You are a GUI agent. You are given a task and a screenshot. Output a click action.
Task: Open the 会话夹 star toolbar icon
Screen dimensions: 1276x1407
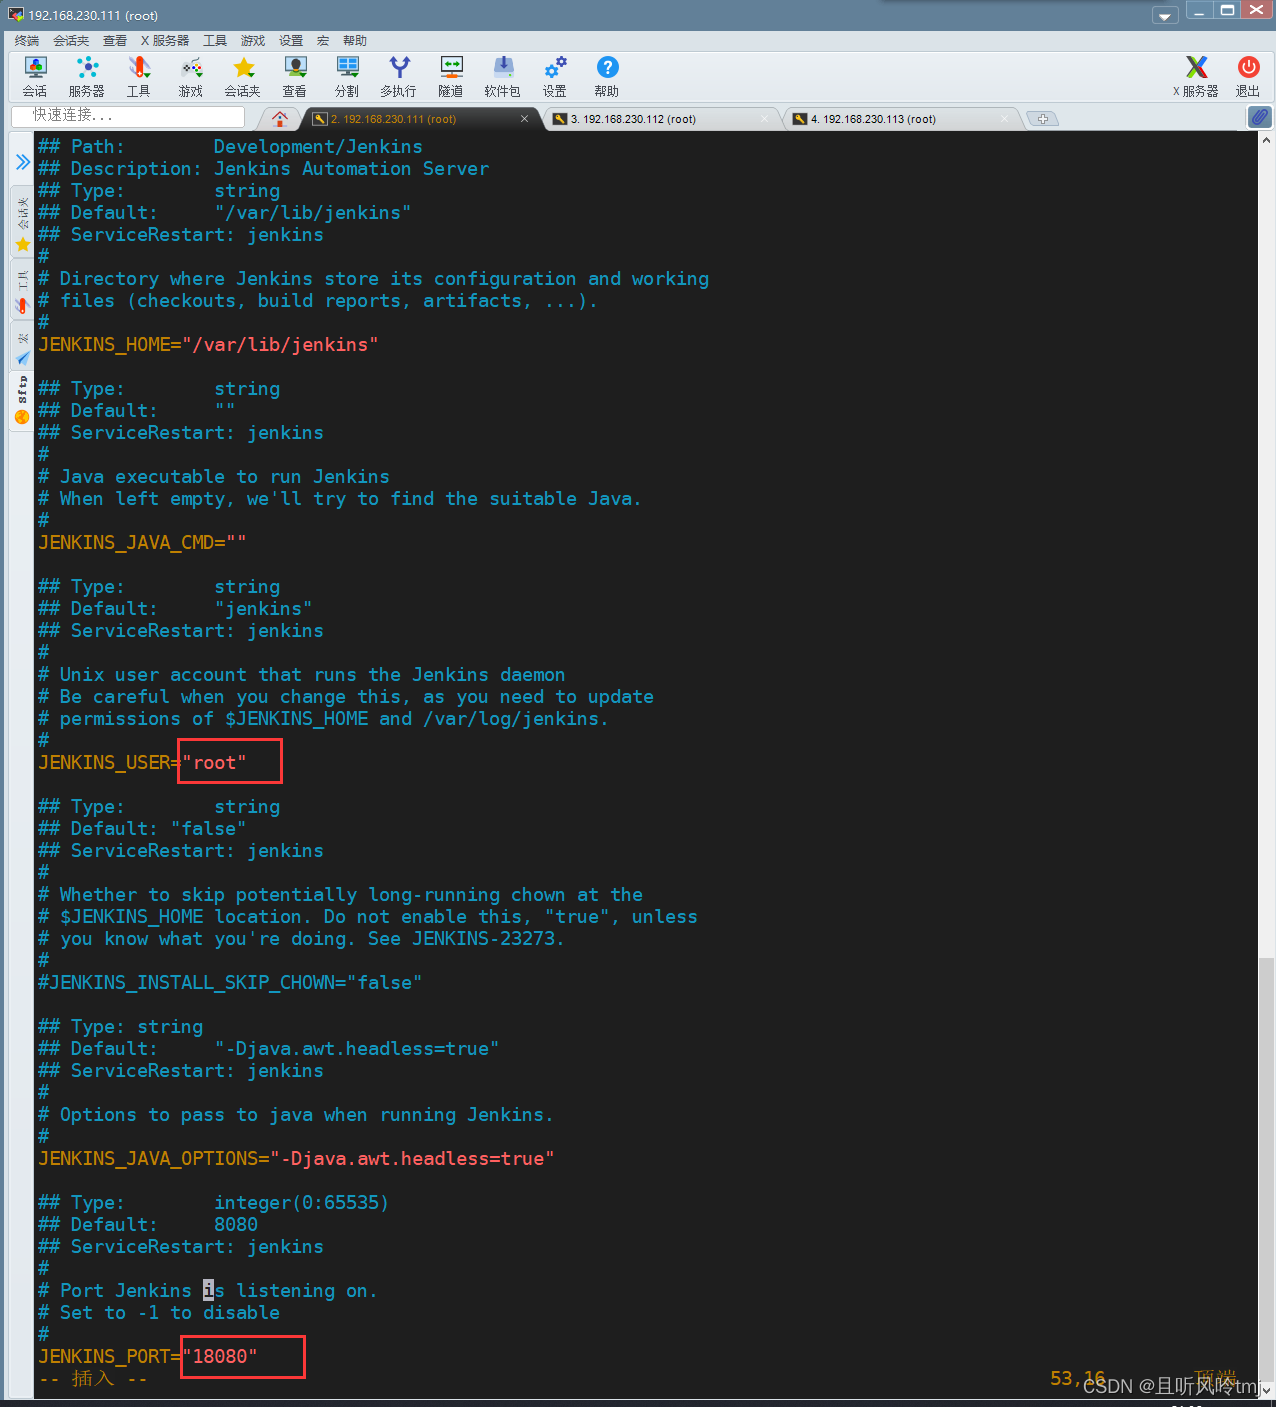(x=243, y=77)
